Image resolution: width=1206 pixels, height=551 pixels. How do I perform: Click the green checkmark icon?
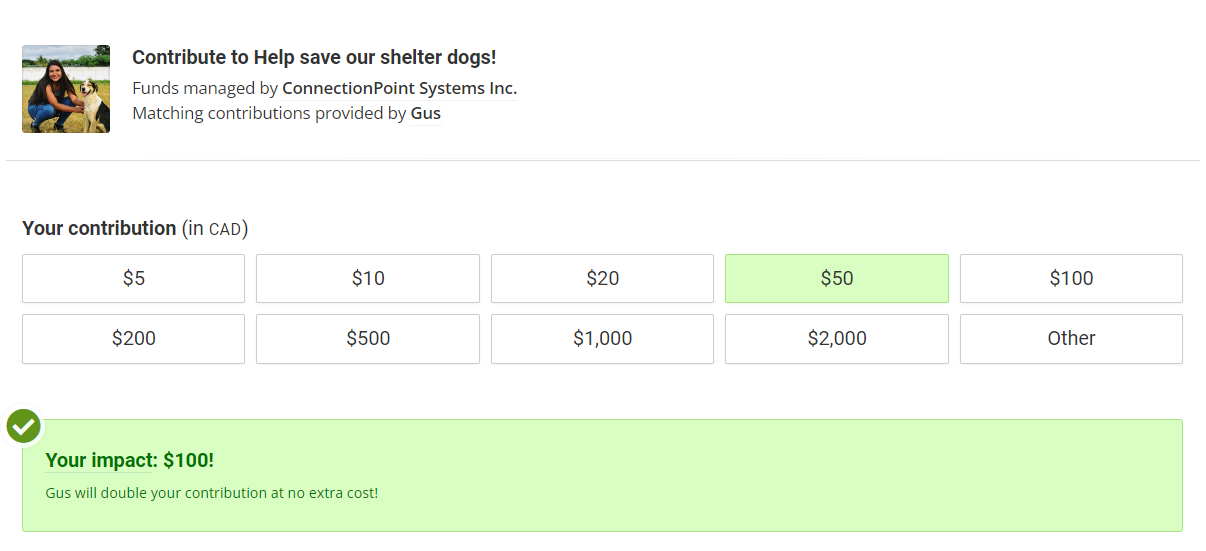(24, 426)
